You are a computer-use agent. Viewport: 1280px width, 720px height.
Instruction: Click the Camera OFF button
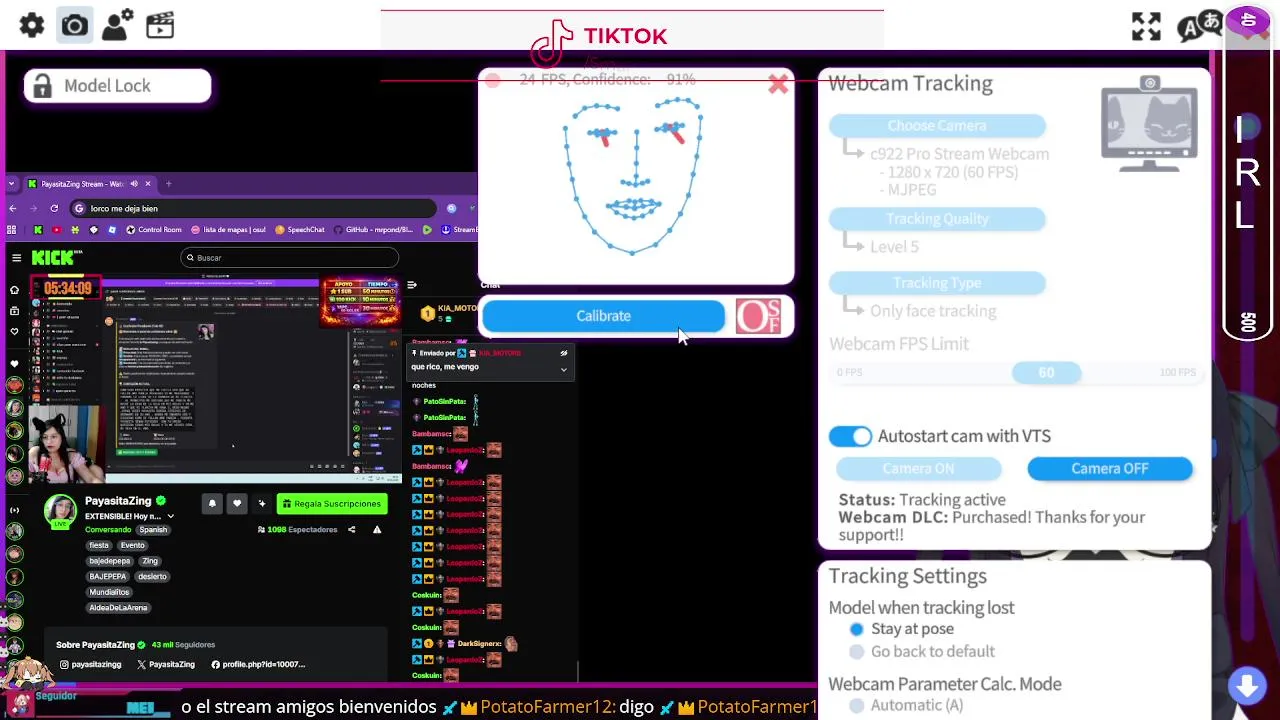click(x=1110, y=469)
